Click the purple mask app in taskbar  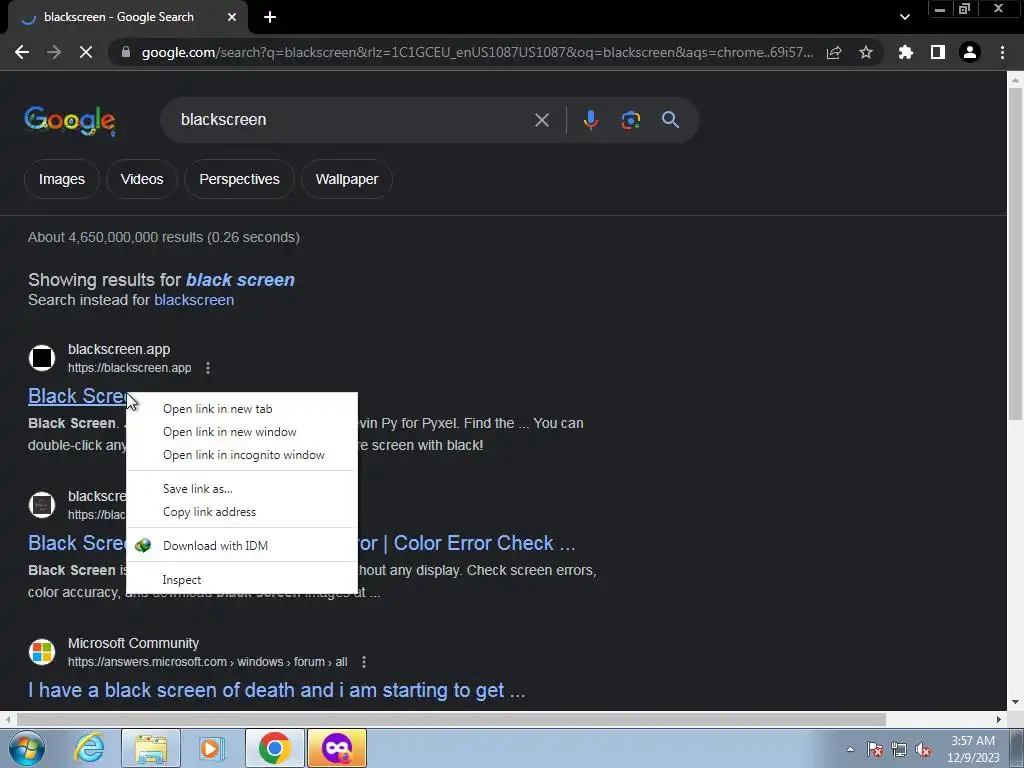tap(337, 748)
